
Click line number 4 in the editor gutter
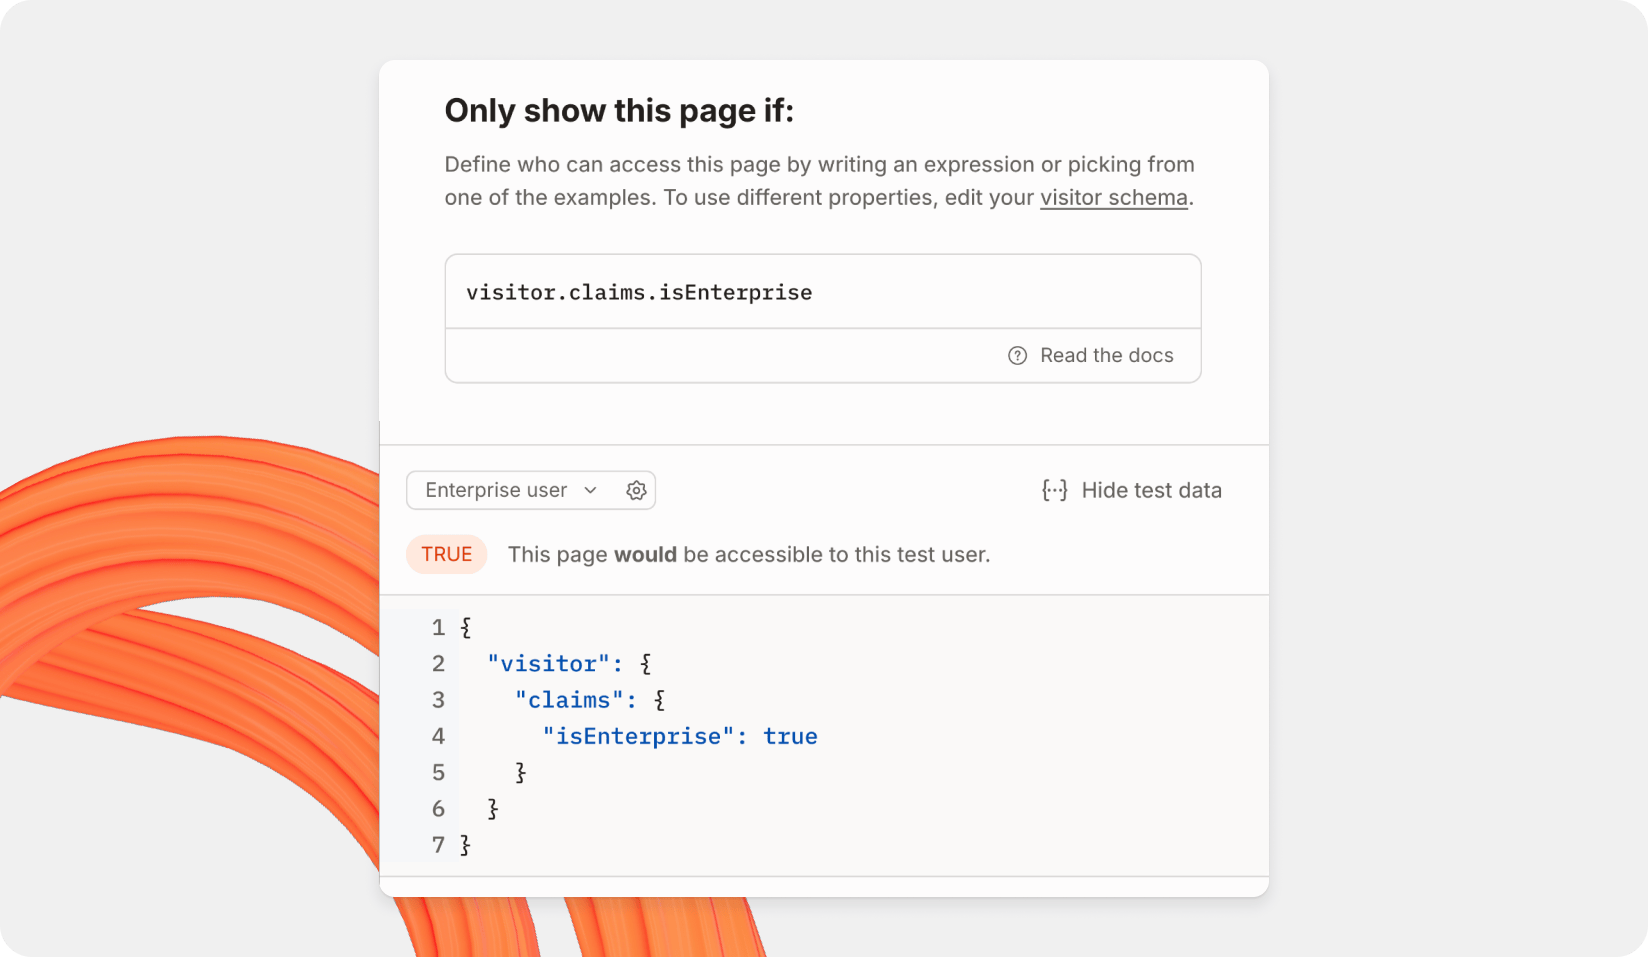click(438, 736)
